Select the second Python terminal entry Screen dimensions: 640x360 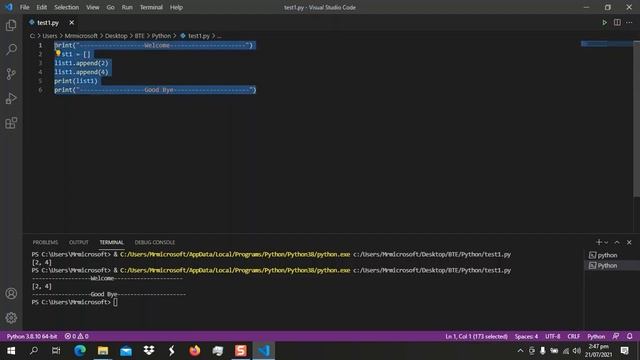tap(607, 265)
